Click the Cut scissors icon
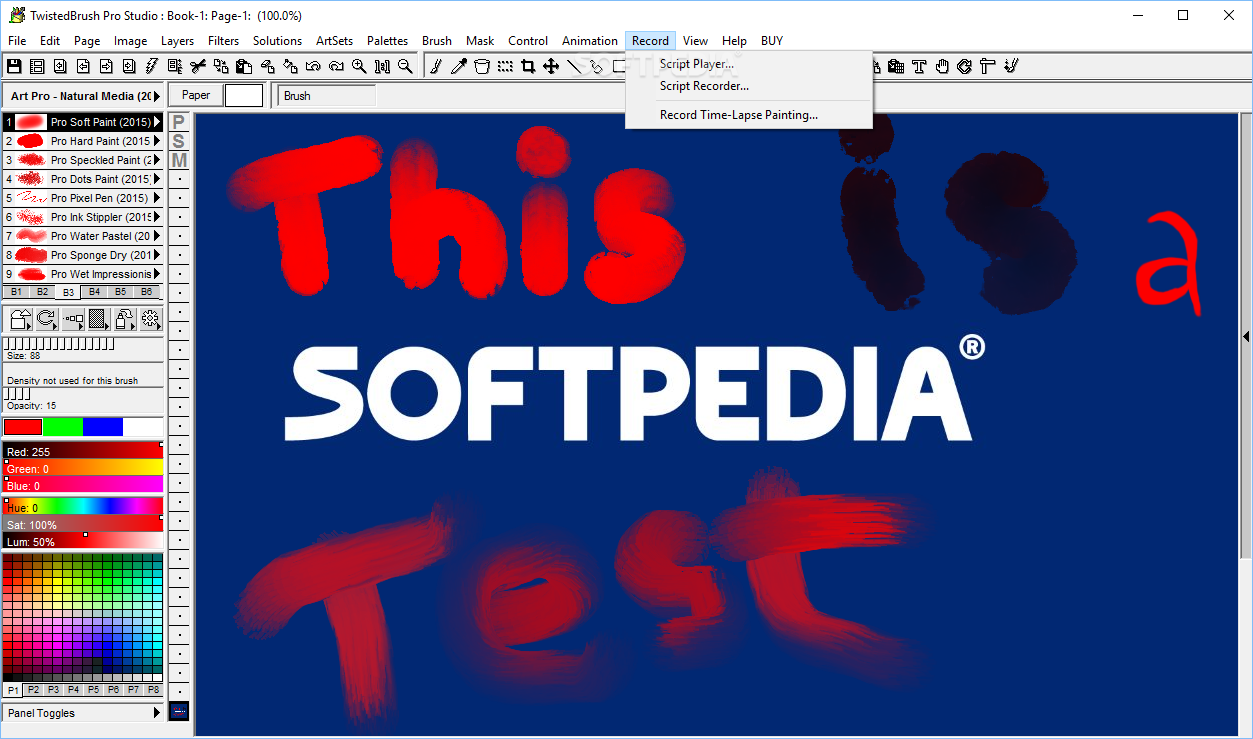1253x739 pixels. [x=198, y=66]
